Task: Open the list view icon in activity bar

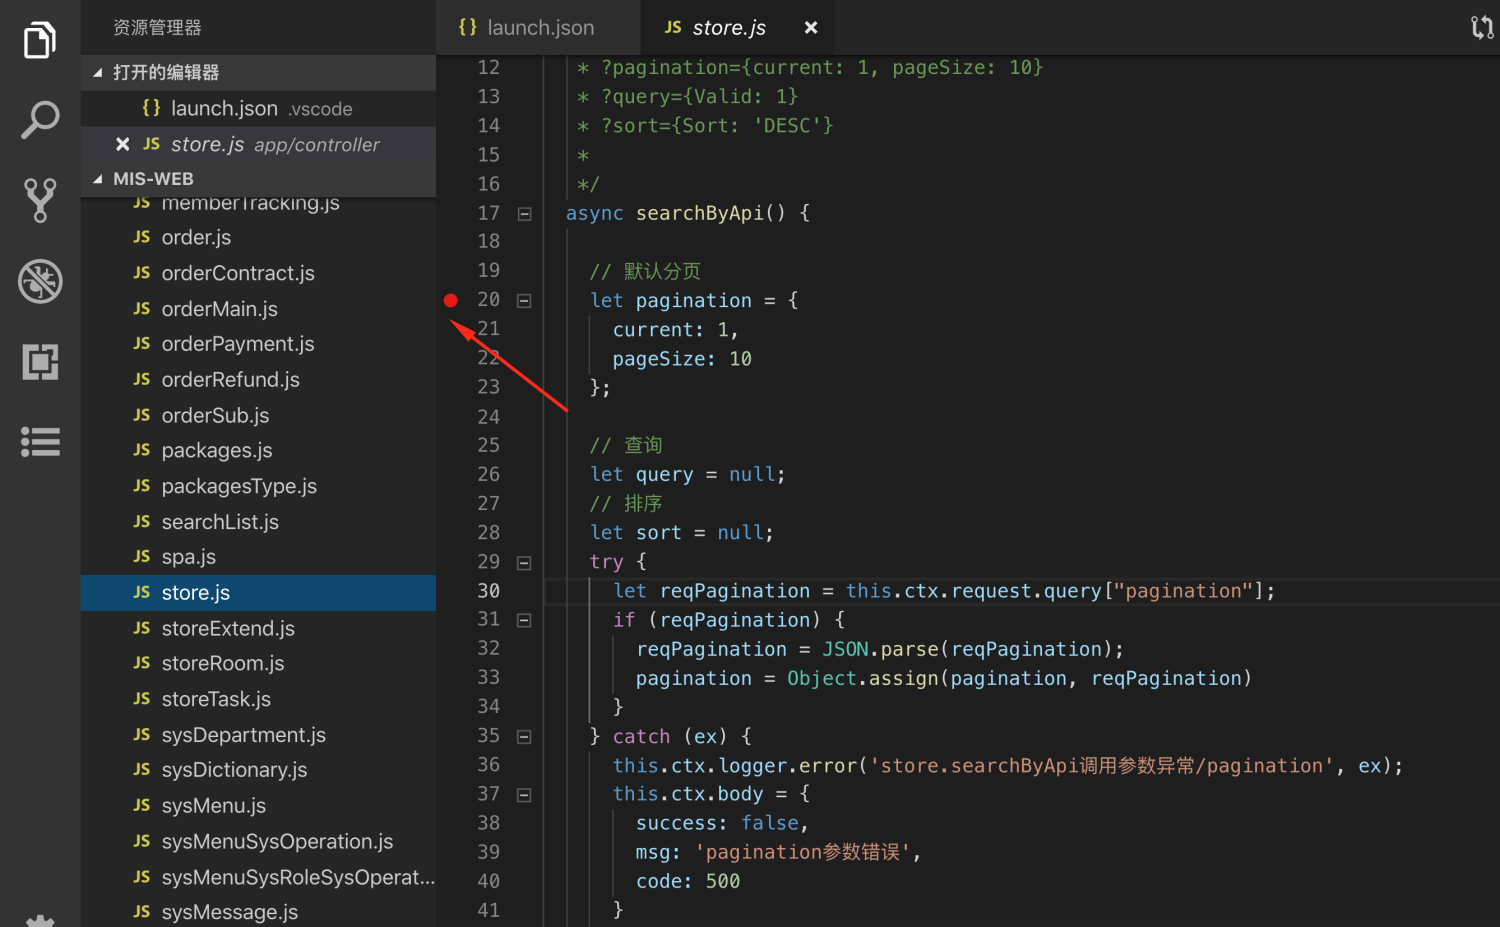Action: [x=40, y=441]
